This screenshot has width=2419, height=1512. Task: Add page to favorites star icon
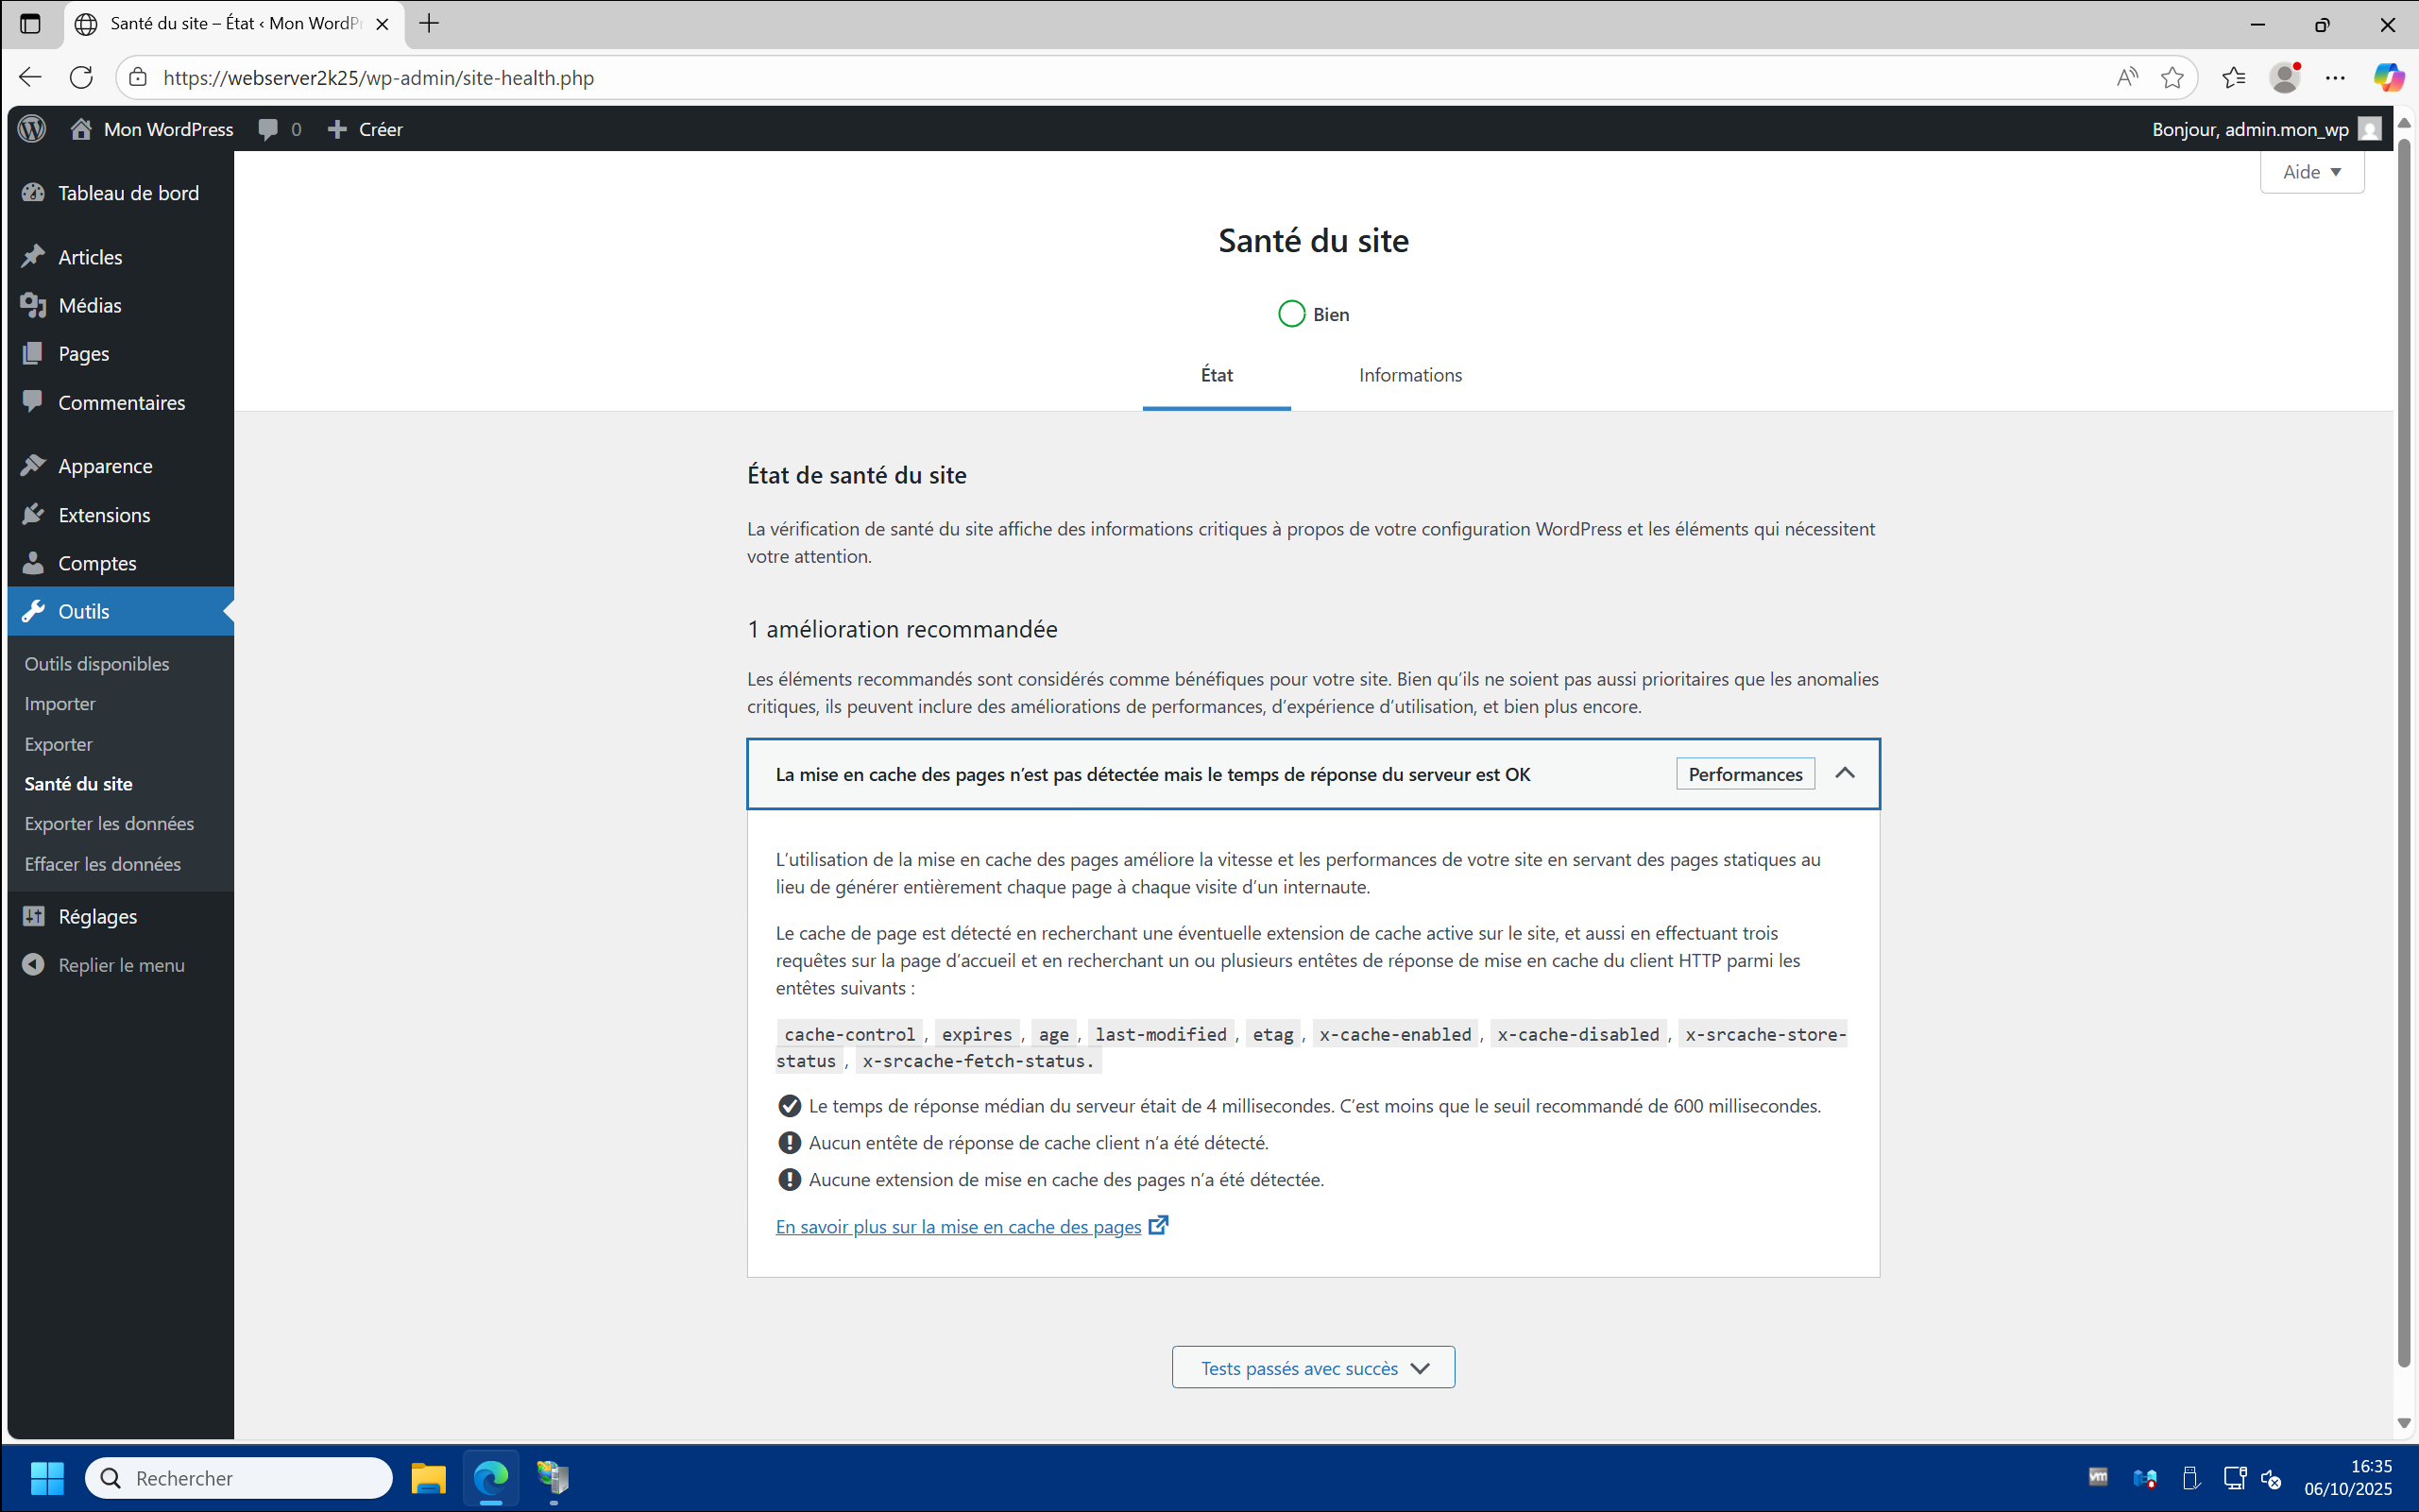click(2171, 77)
